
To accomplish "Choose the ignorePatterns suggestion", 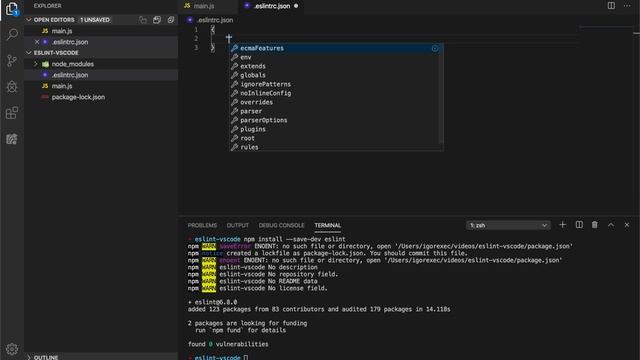I will coord(336,84).
